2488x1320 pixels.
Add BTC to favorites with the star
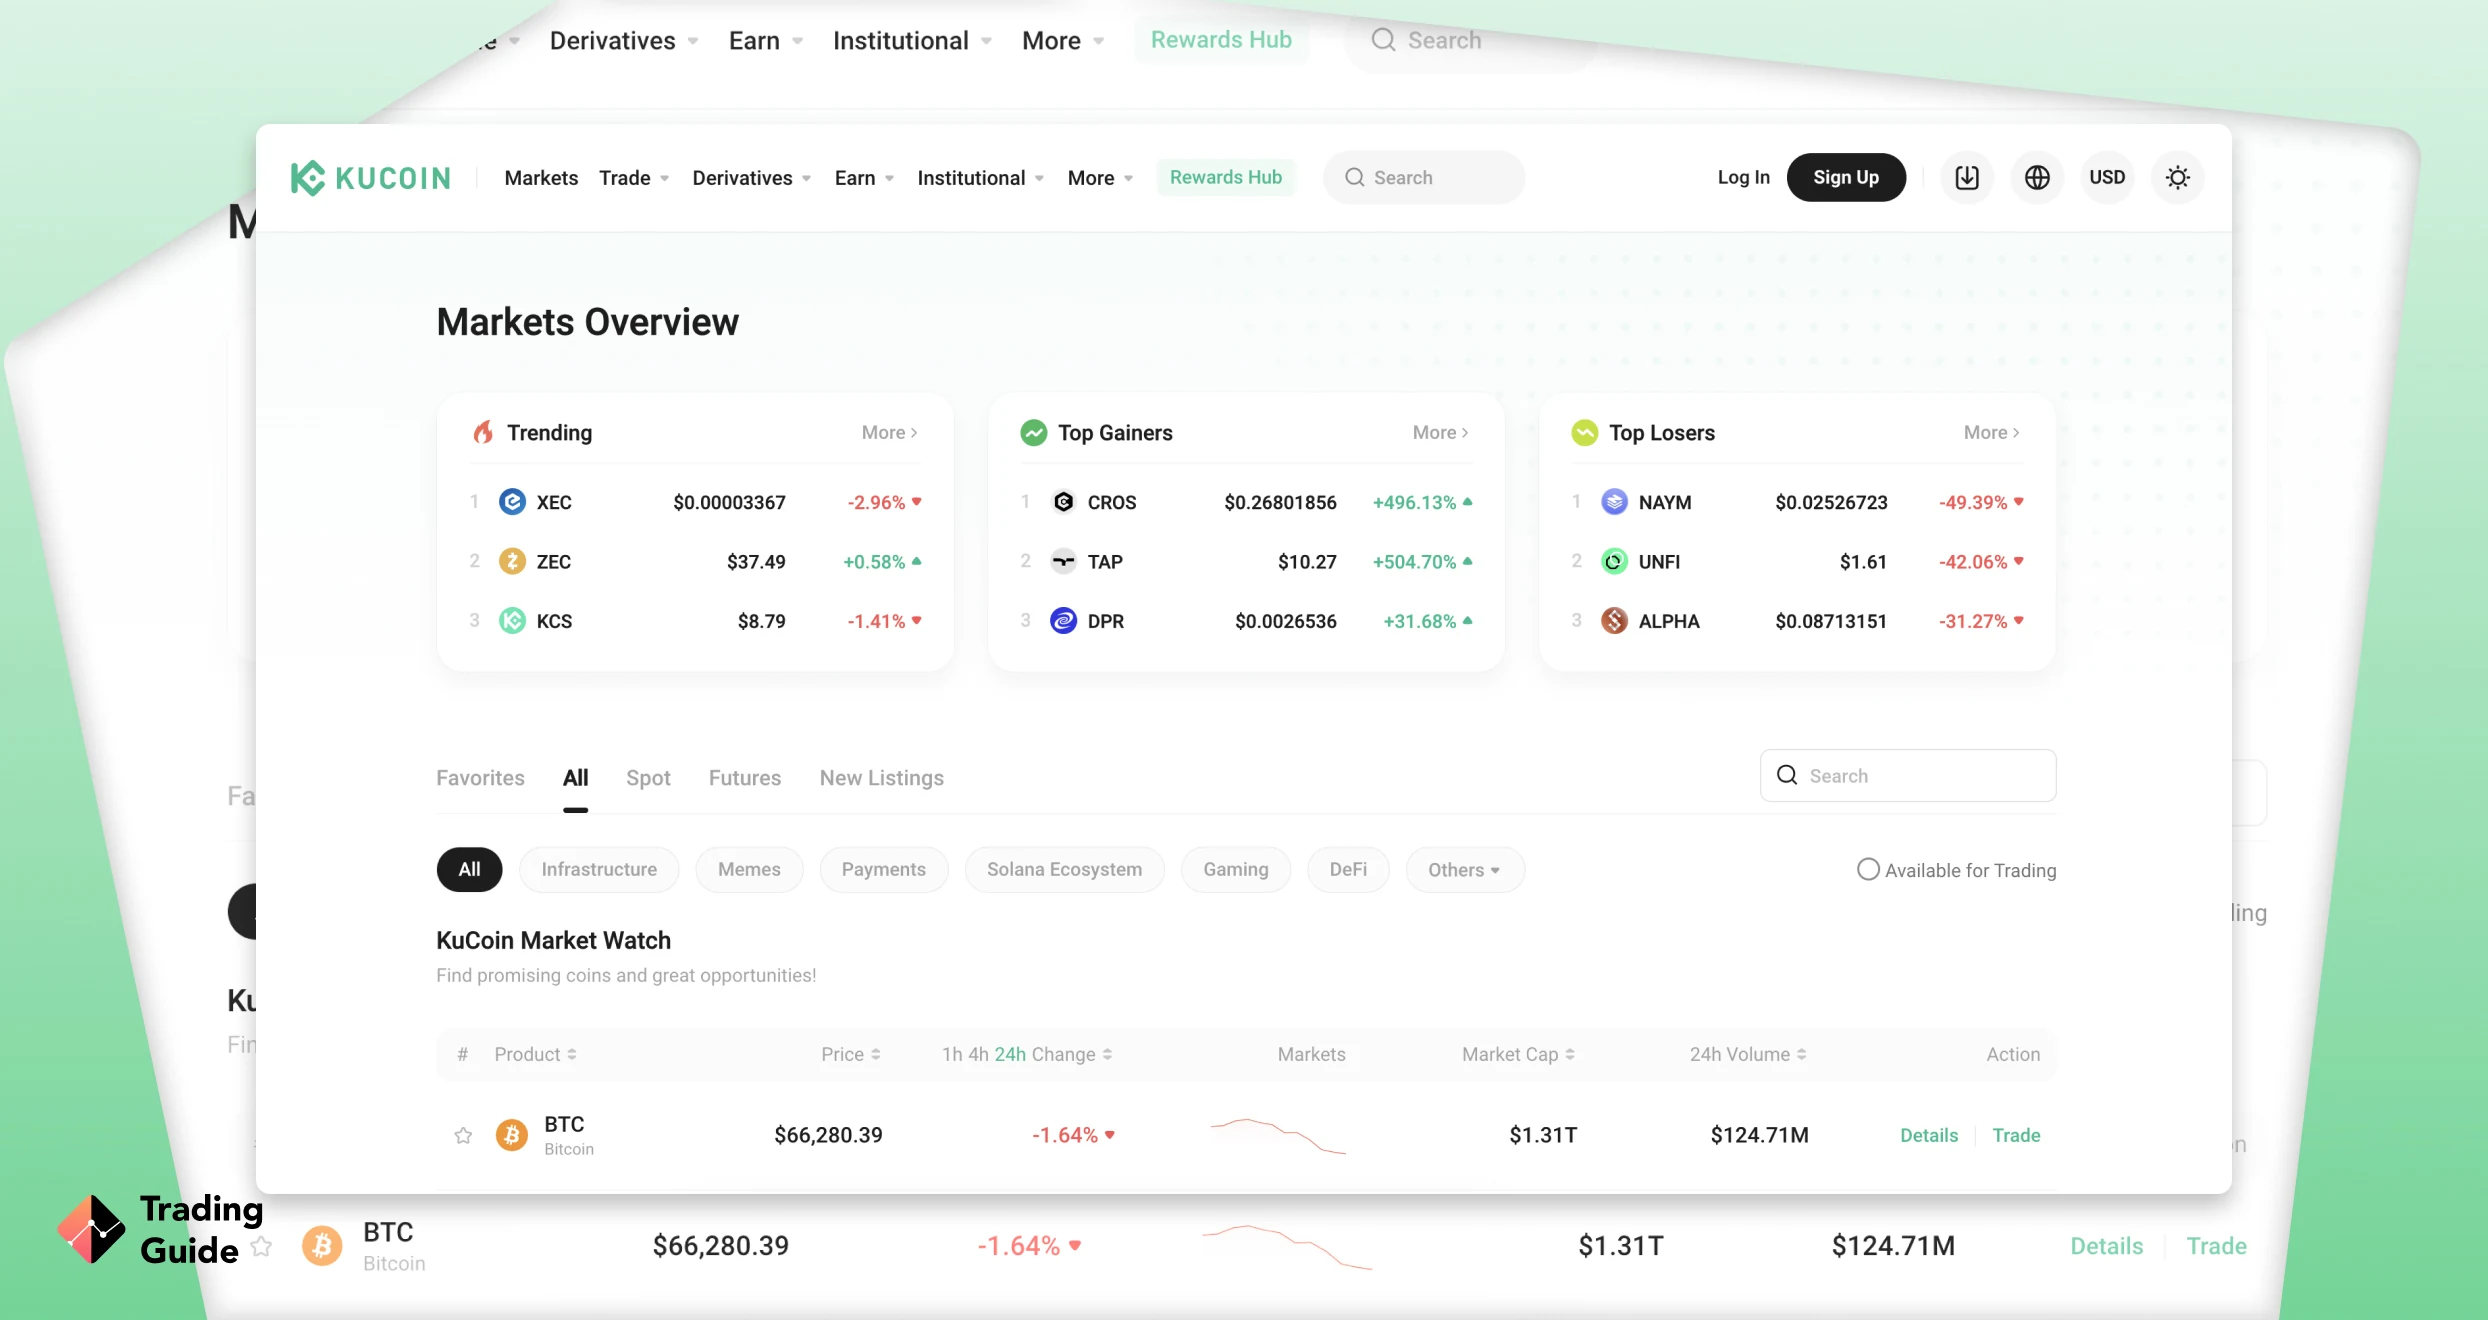coord(463,1135)
